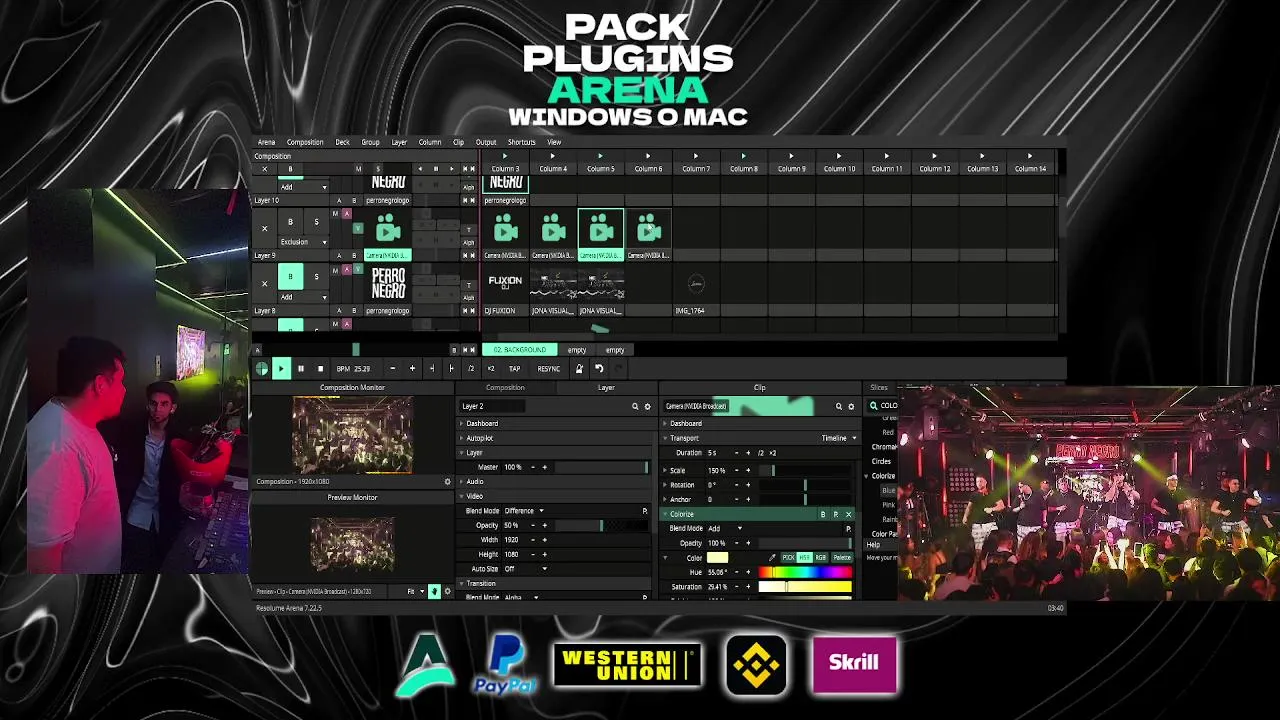Select the highlighted Camera clip in Column 5
The image size is (1280, 720).
tap(601, 230)
